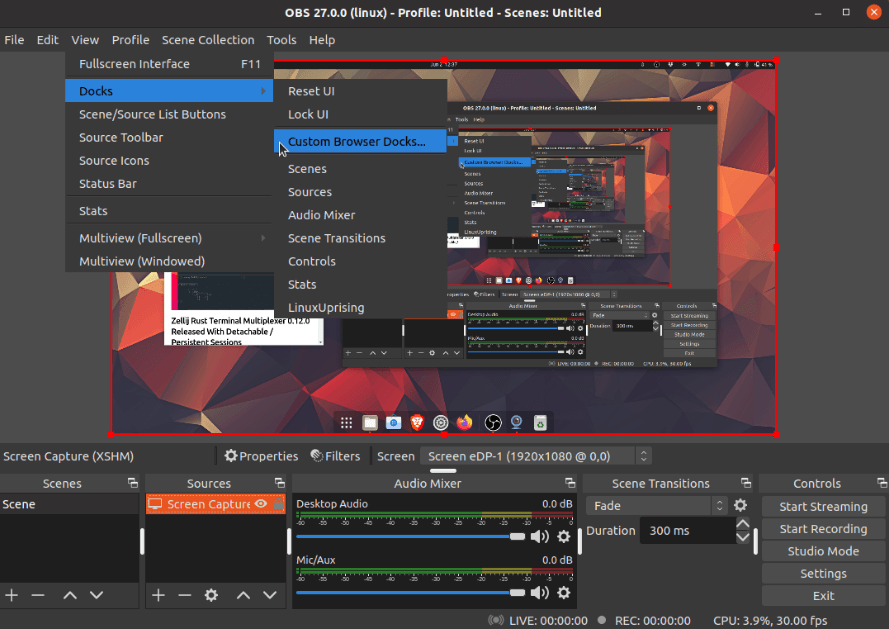Select Fullscreen Interface in View menu
Image resolution: width=889 pixels, height=629 pixels.
point(169,64)
